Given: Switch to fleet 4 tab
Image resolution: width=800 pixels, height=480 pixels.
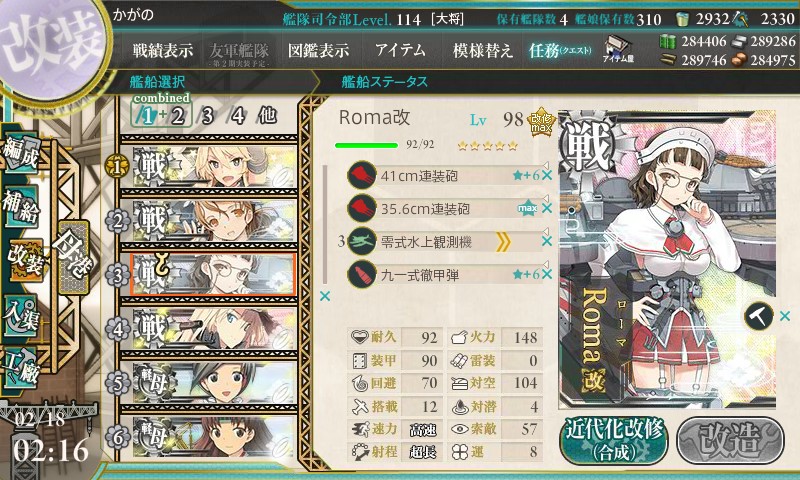Looking at the screenshot, I should click(x=237, y=116).
